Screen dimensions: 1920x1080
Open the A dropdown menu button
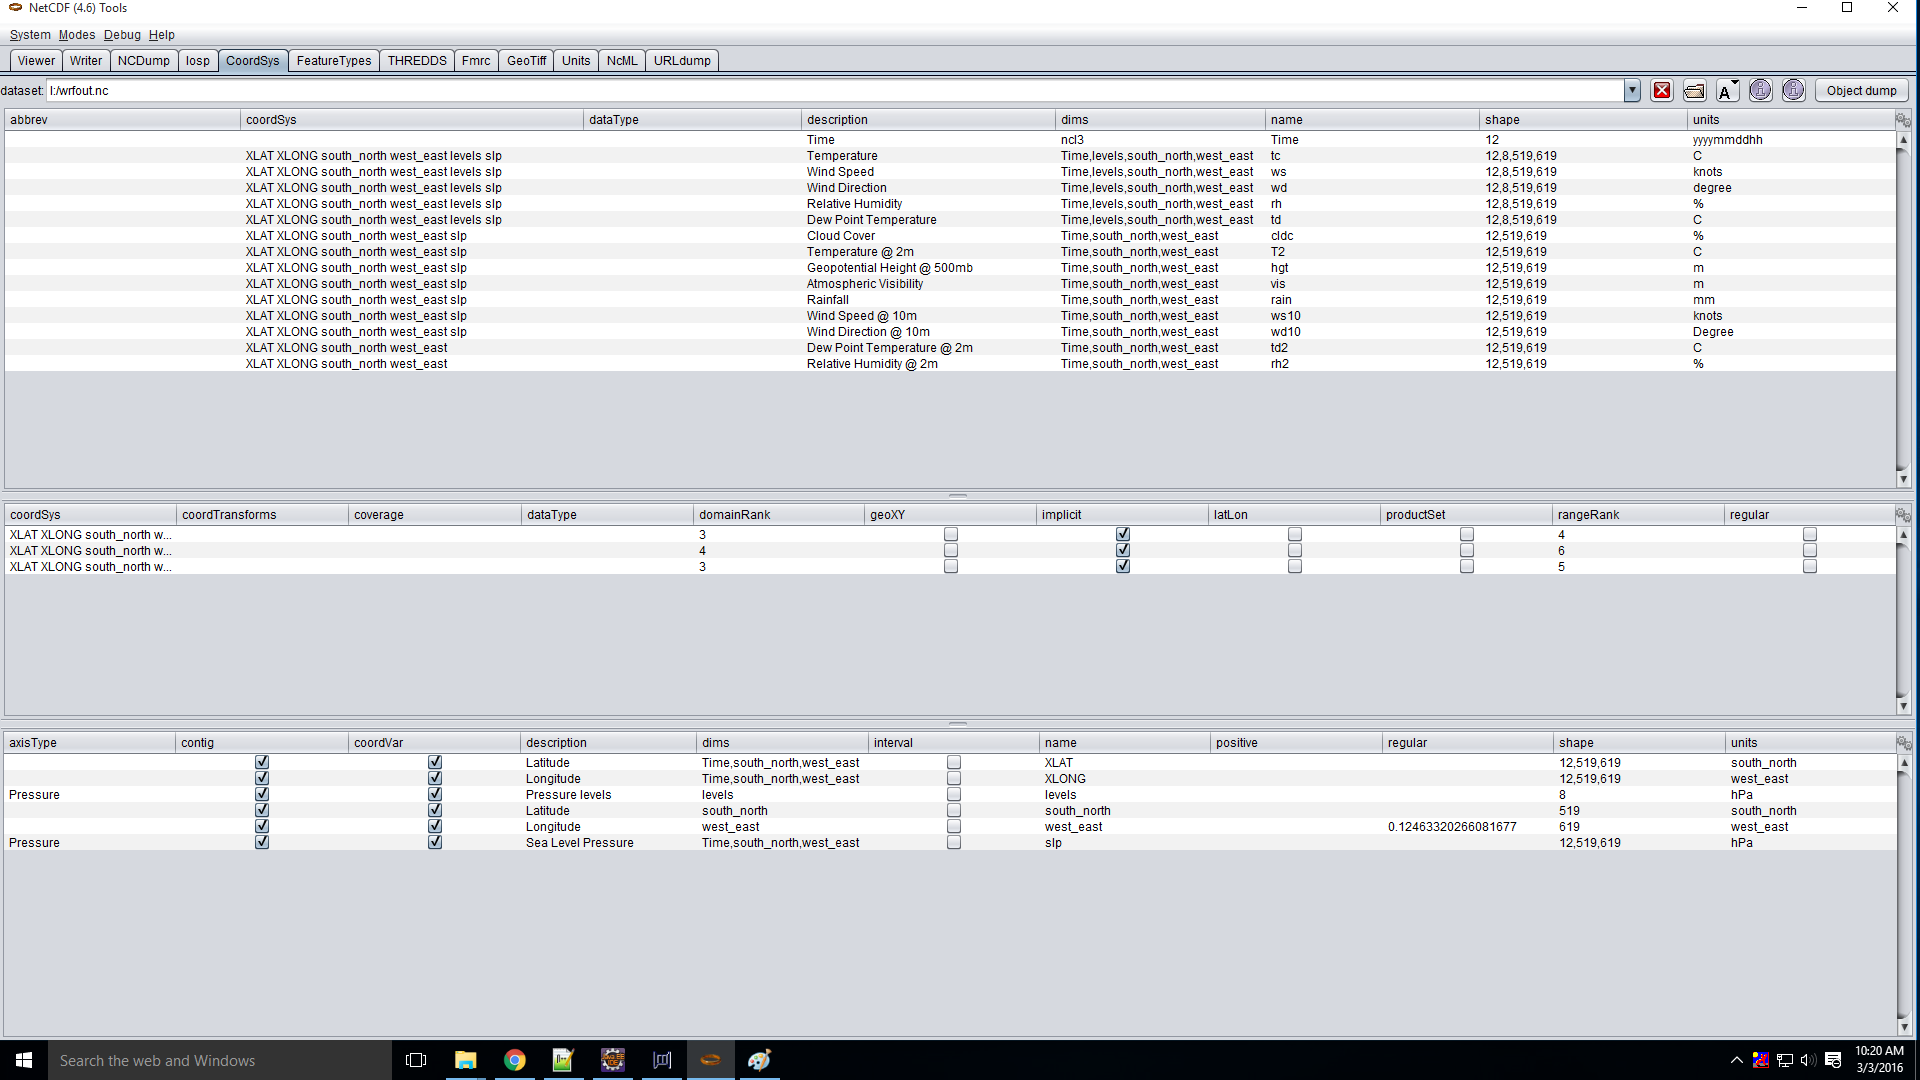pyautogui.click(x=1727, y=91)
